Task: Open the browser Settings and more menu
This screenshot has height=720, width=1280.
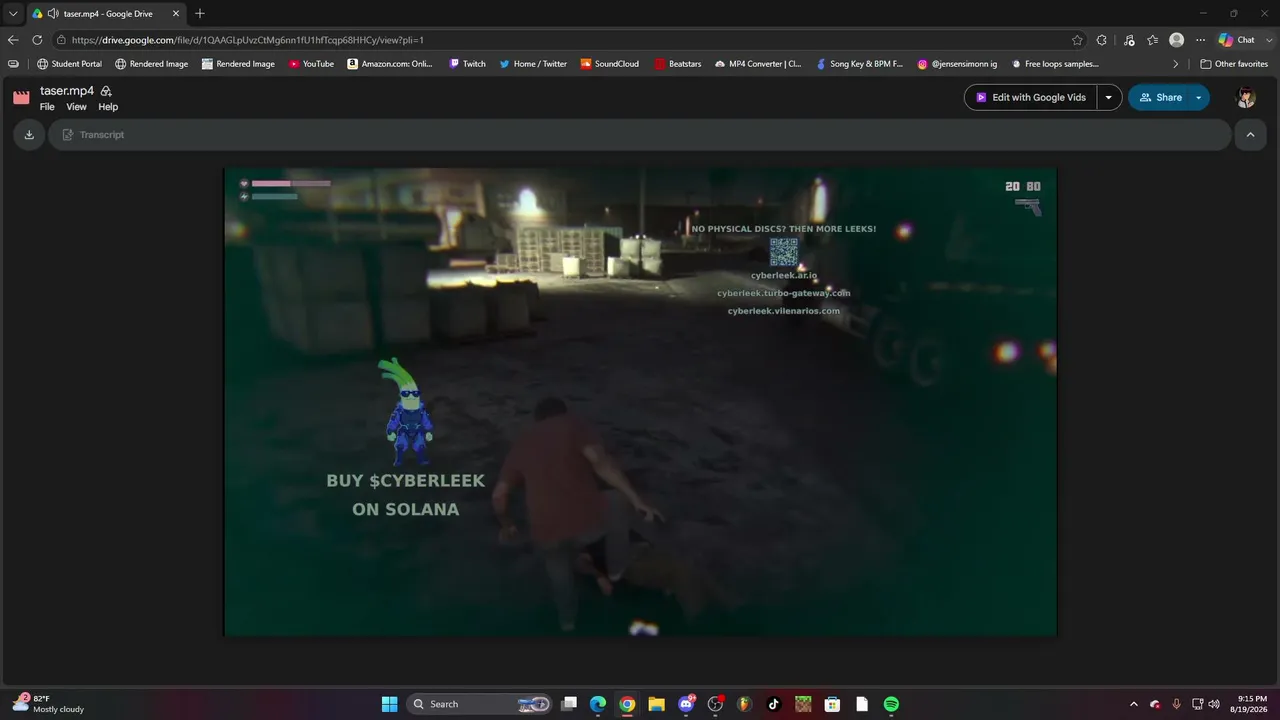Action: [x=1201, y=40]
